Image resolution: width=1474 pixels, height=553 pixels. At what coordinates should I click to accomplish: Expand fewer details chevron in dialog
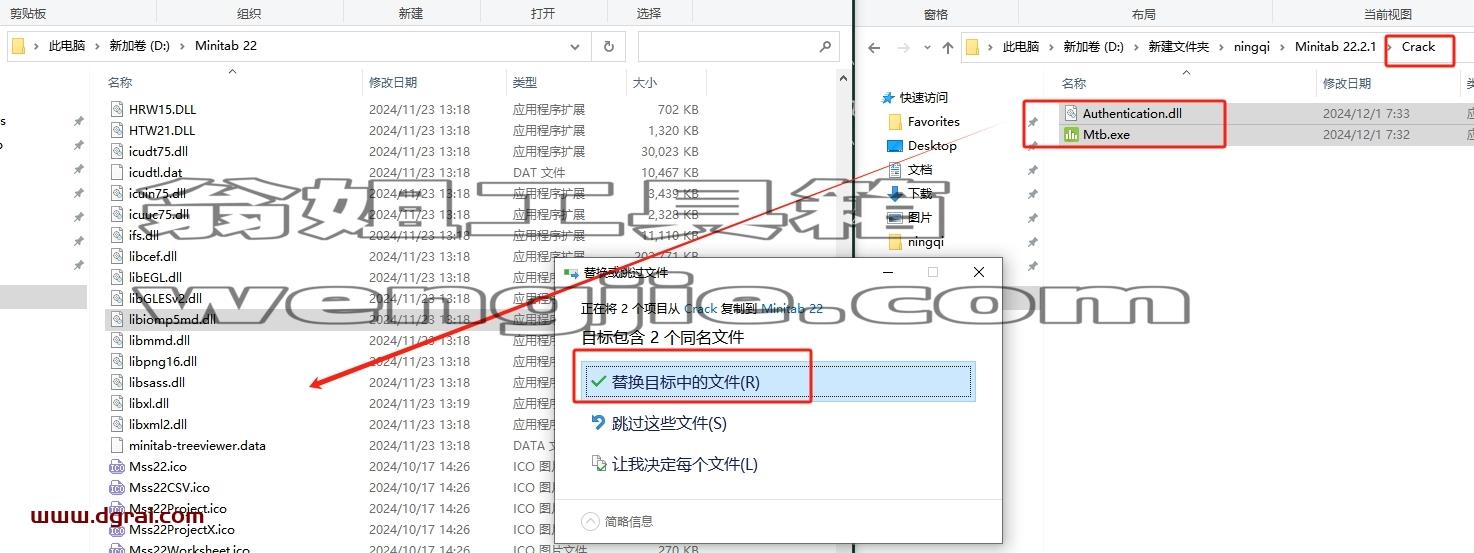[x=590, y=521]
